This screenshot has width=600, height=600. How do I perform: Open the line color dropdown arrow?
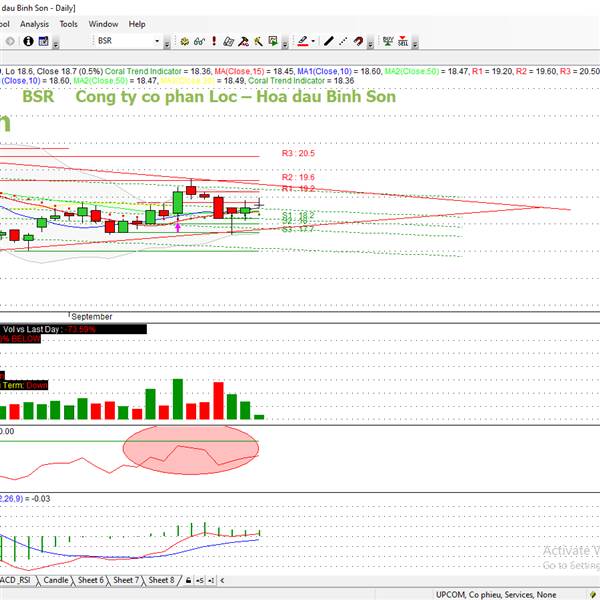[313, 41]
